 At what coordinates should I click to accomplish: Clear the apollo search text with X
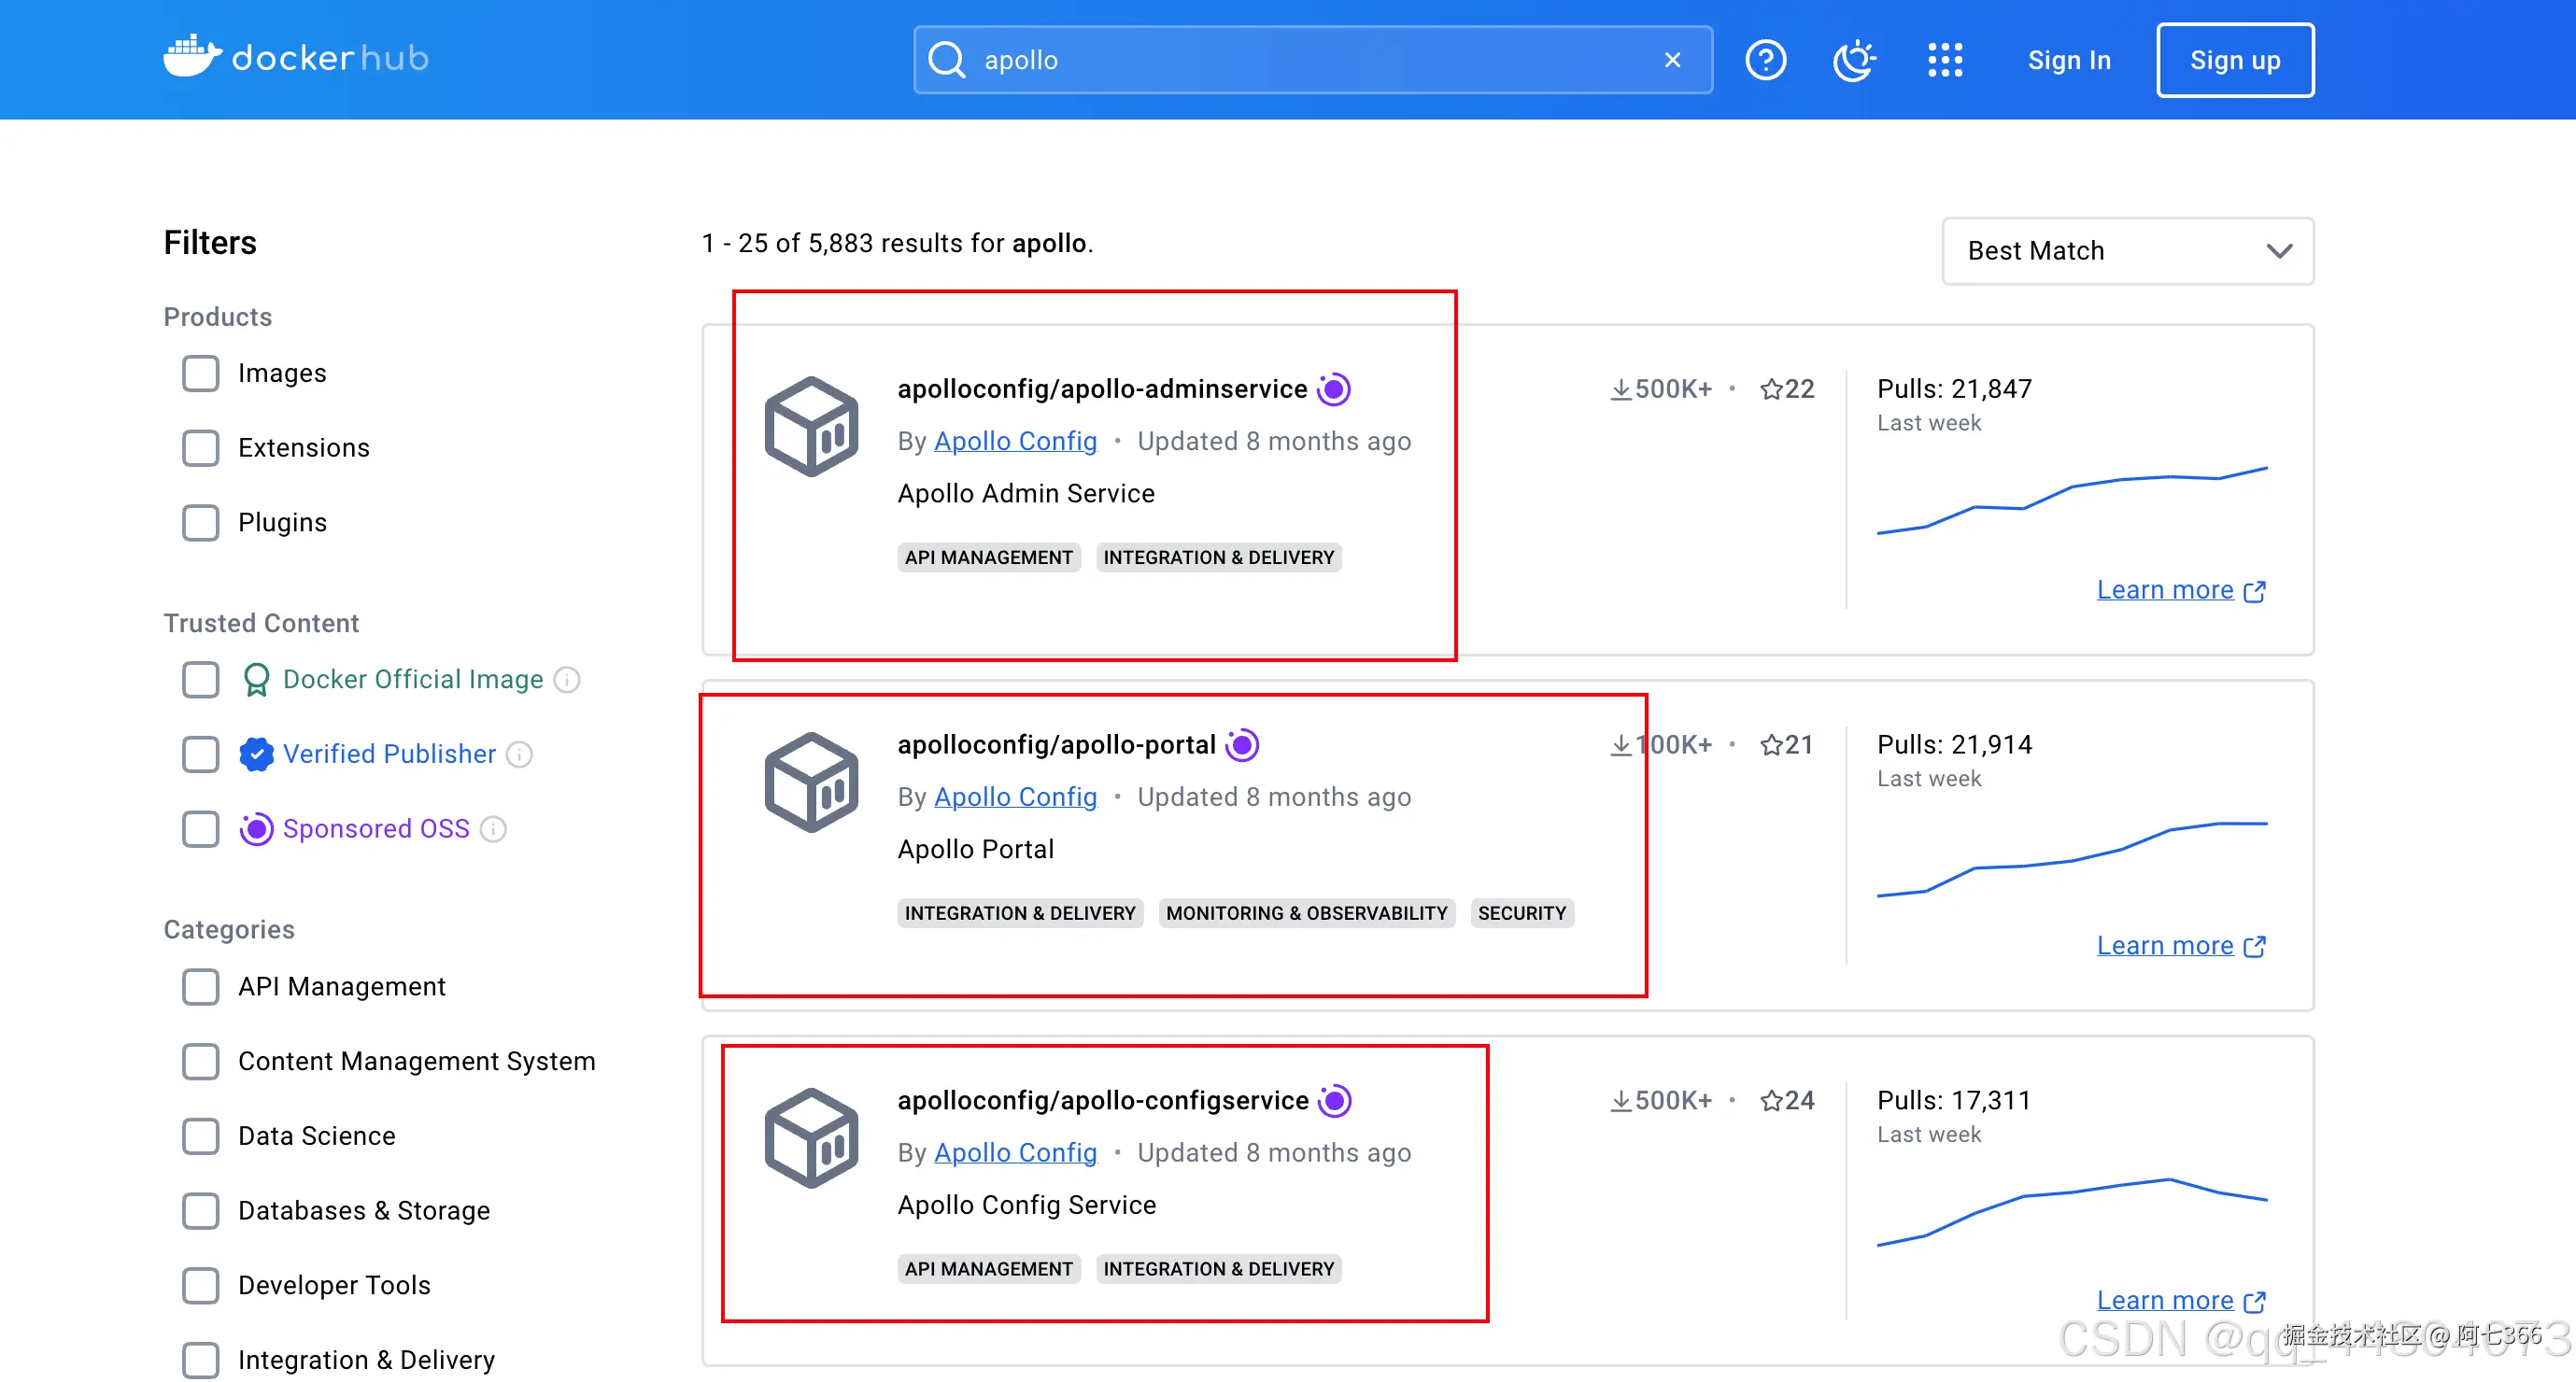click(x=1672, y=60)
